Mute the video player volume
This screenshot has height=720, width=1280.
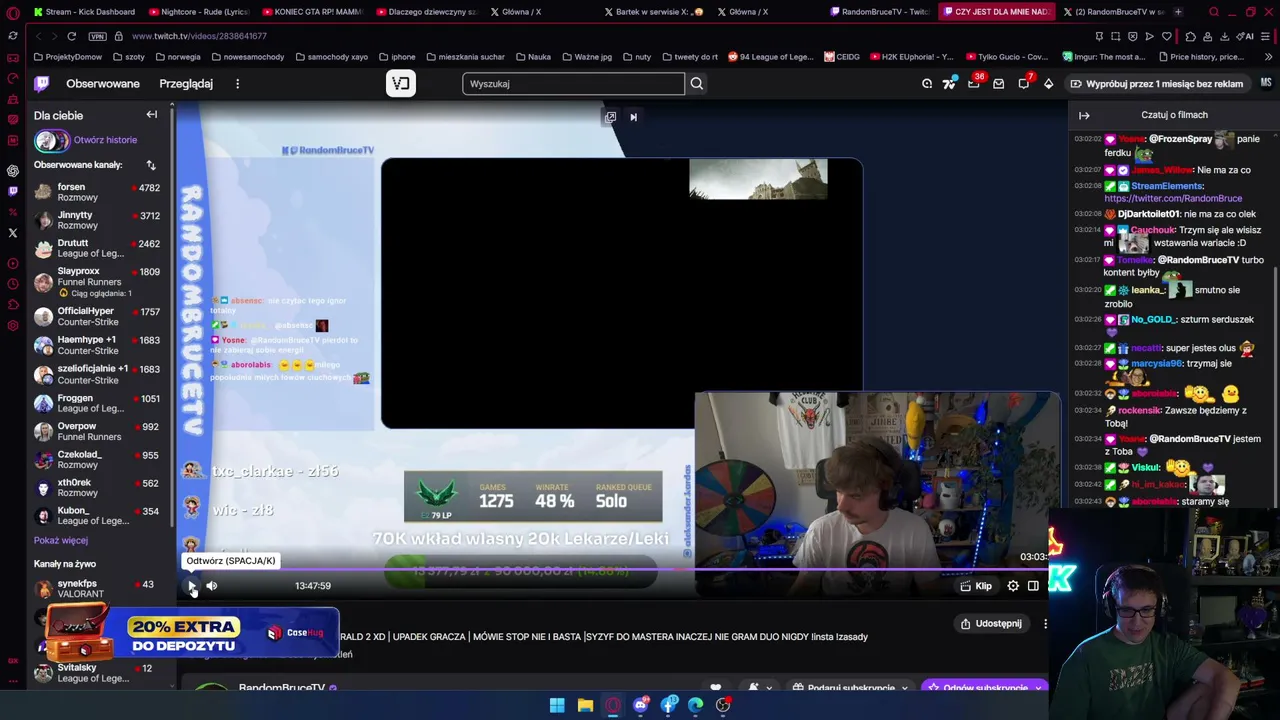212,586
